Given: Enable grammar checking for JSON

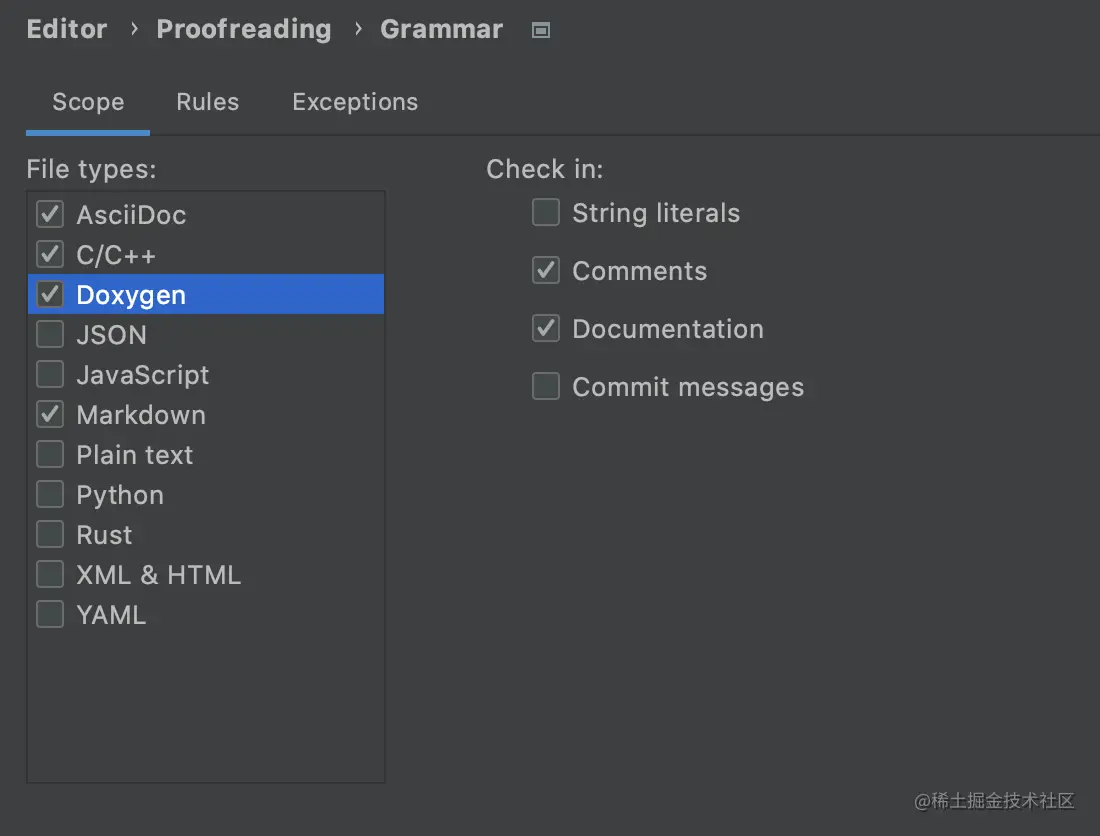Looking at the screenshot, I should pos(50,335).
